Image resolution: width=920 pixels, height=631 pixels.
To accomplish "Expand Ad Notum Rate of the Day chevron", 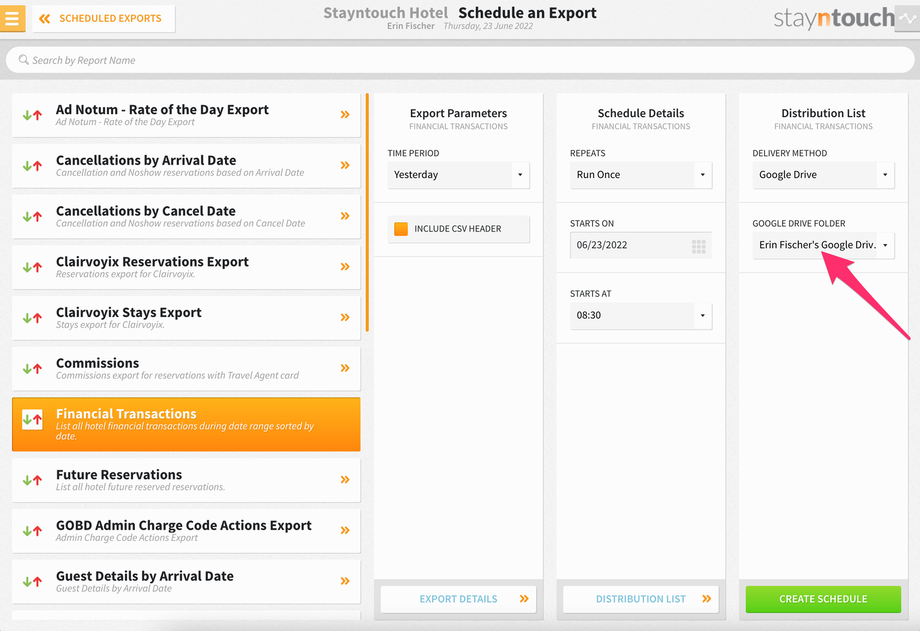I will point(345,114).
